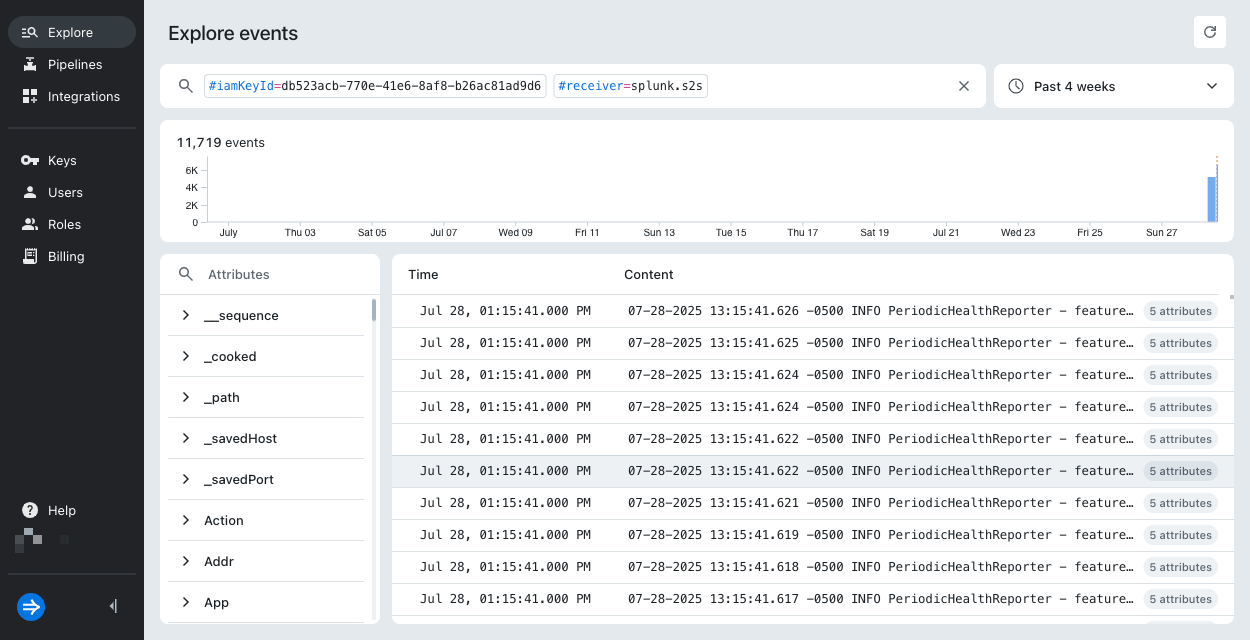Click the magnifier icon in Attributes search
The width and height of the screenshot is (1250, 640).
(x=185, y=274)
